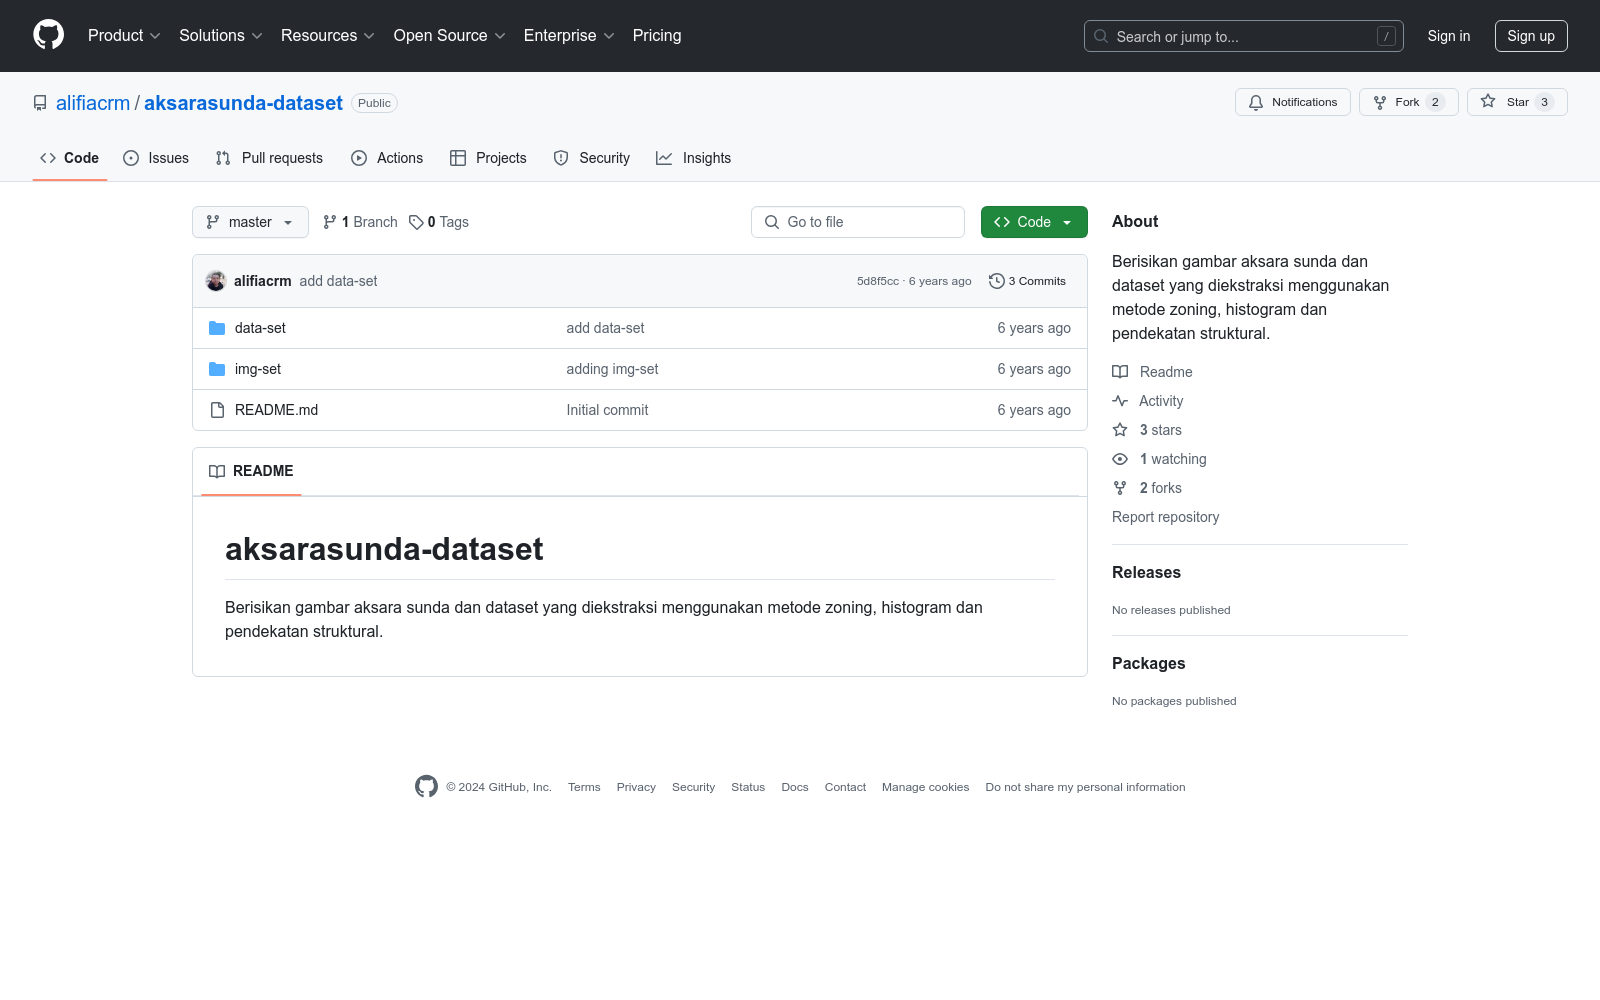Click the fork icon beside 2 forks
The image size is (1600, 1000).
tap(1120, 488)
